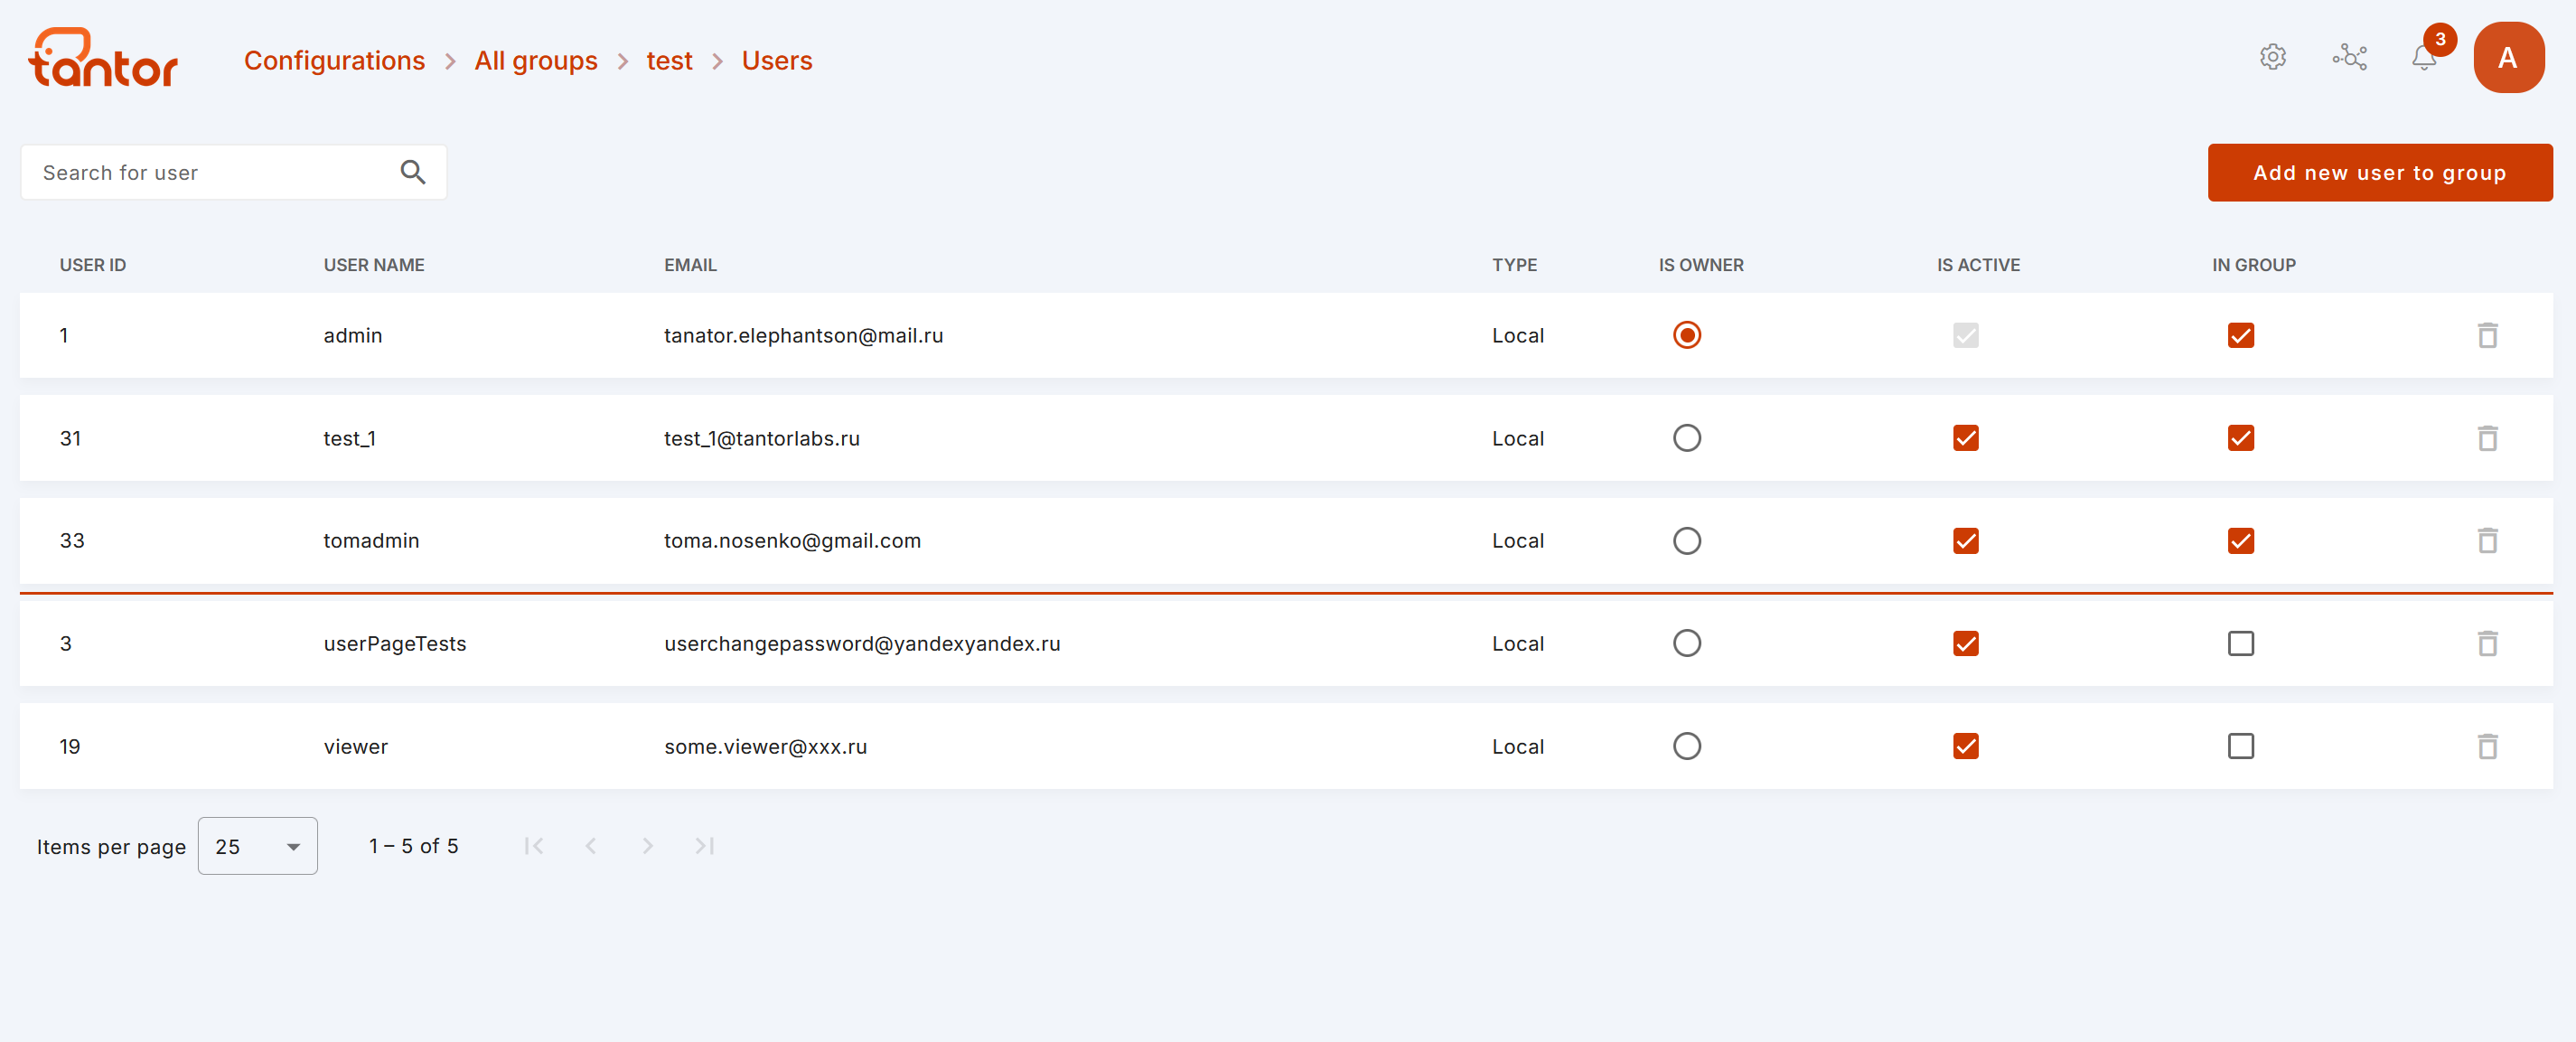This screenshot has width=2576, height=1042.
Task: Select the viewer user name cell
Action: [x=355, y=746]
